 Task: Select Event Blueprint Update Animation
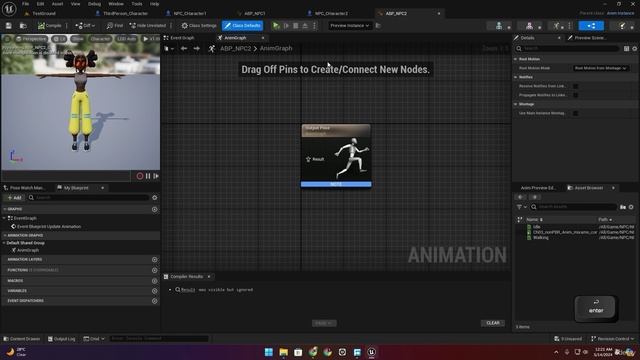click(49, 227)
